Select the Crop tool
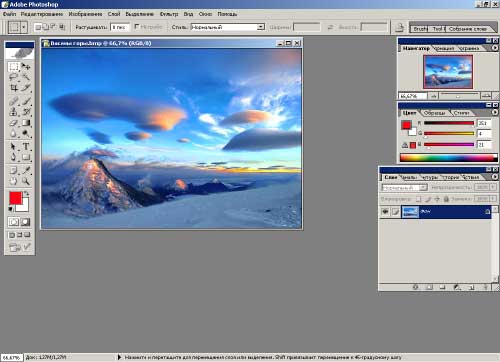The image size is (500, 362). click(x=14, y=88)
